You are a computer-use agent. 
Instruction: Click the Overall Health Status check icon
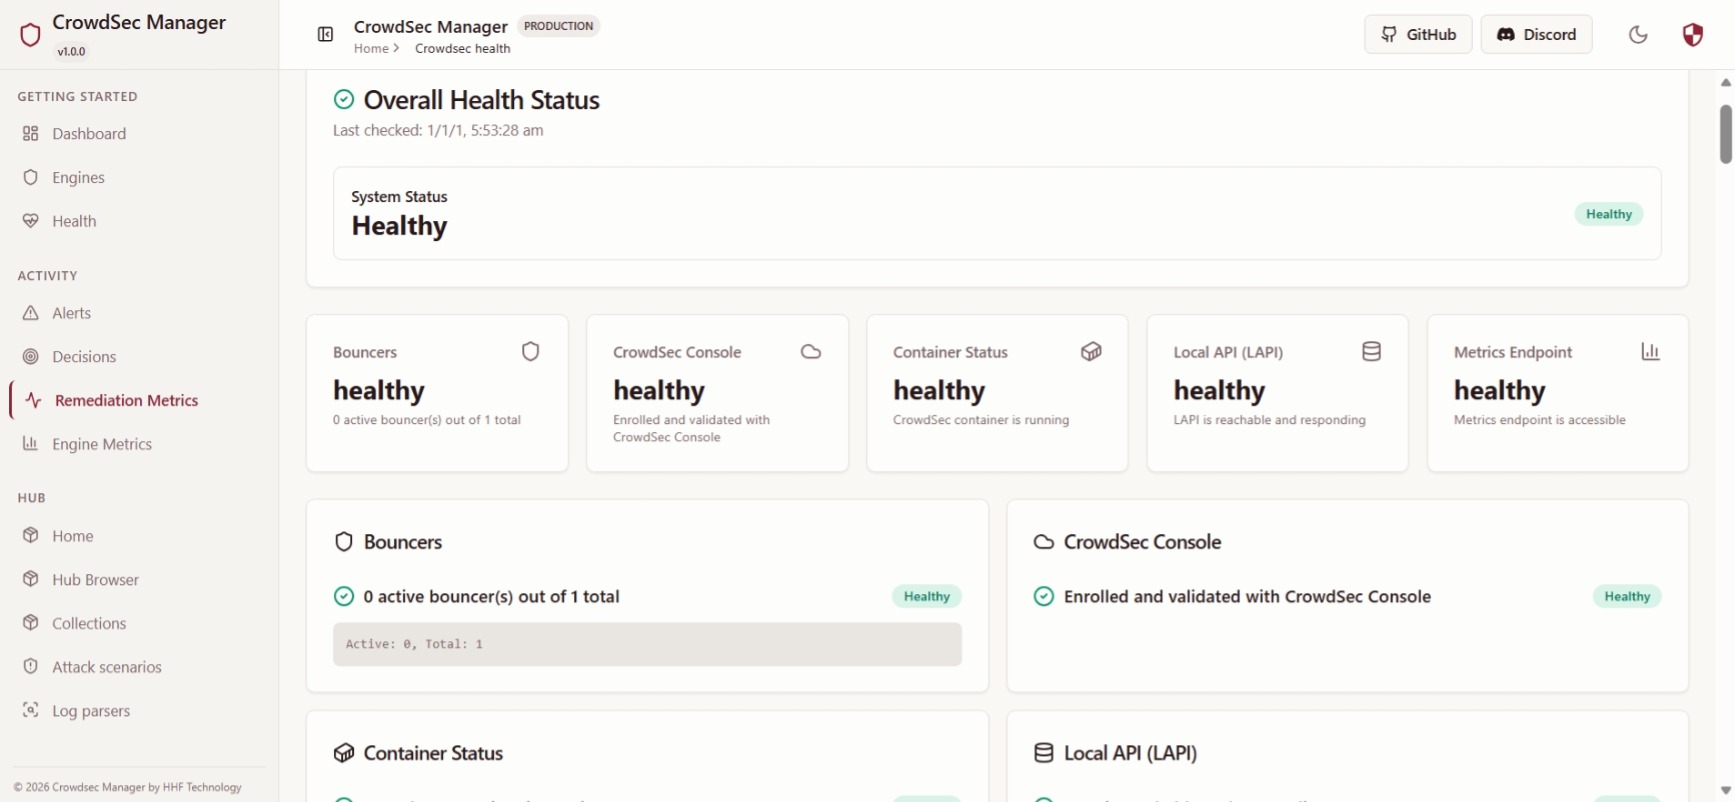(344, 100)
